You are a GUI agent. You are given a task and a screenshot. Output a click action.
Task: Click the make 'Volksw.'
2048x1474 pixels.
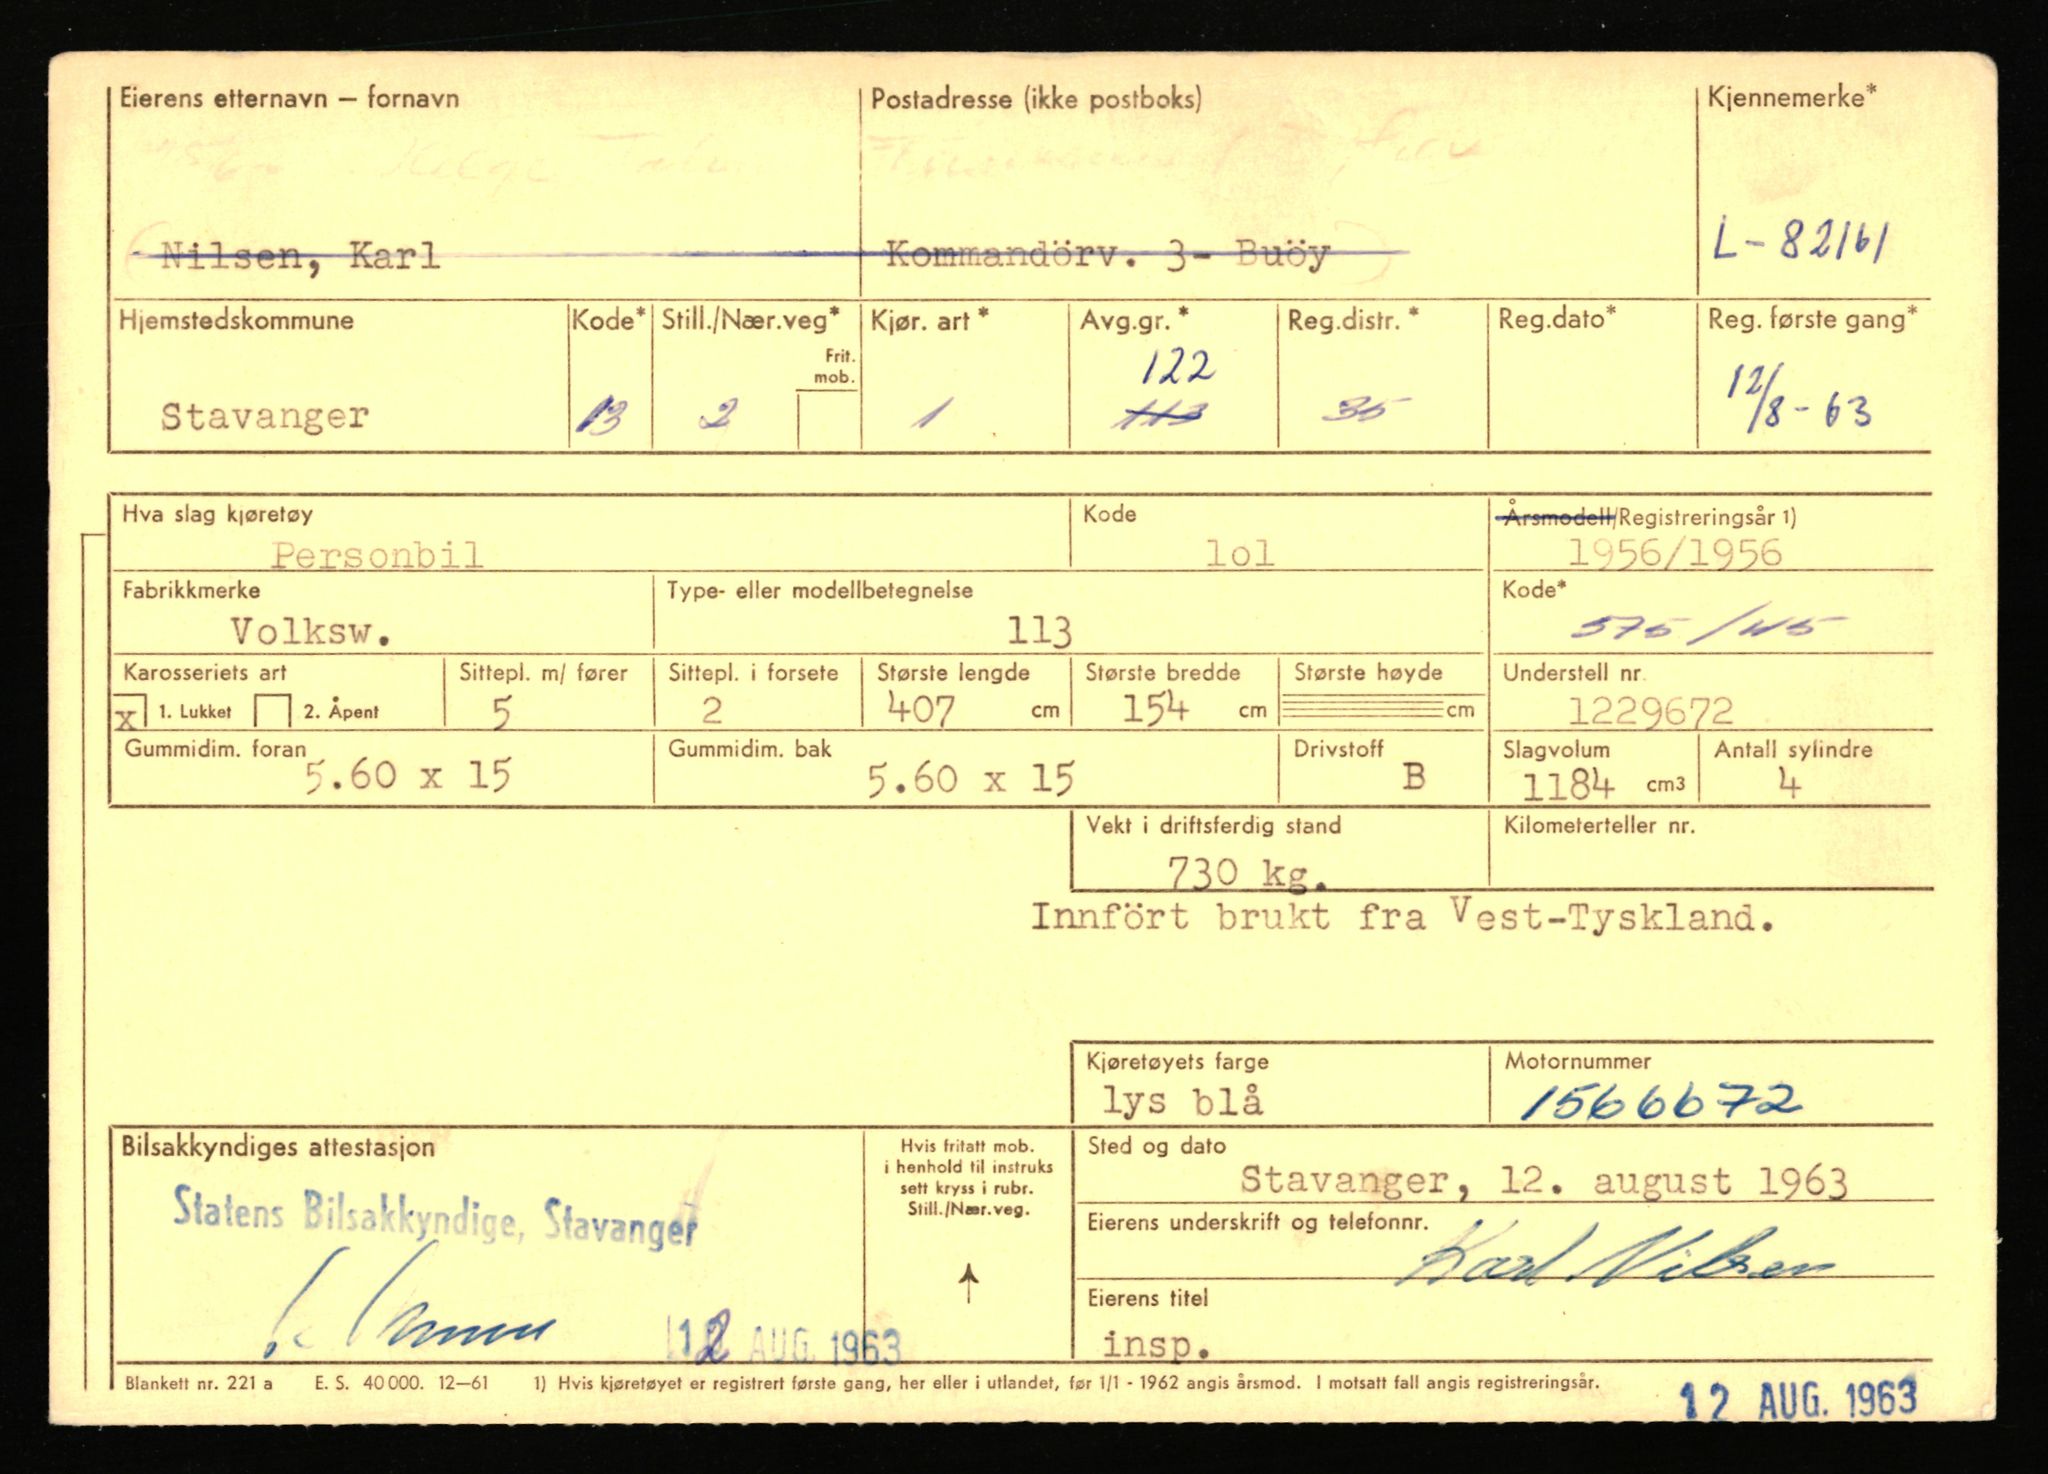(310, 631)
